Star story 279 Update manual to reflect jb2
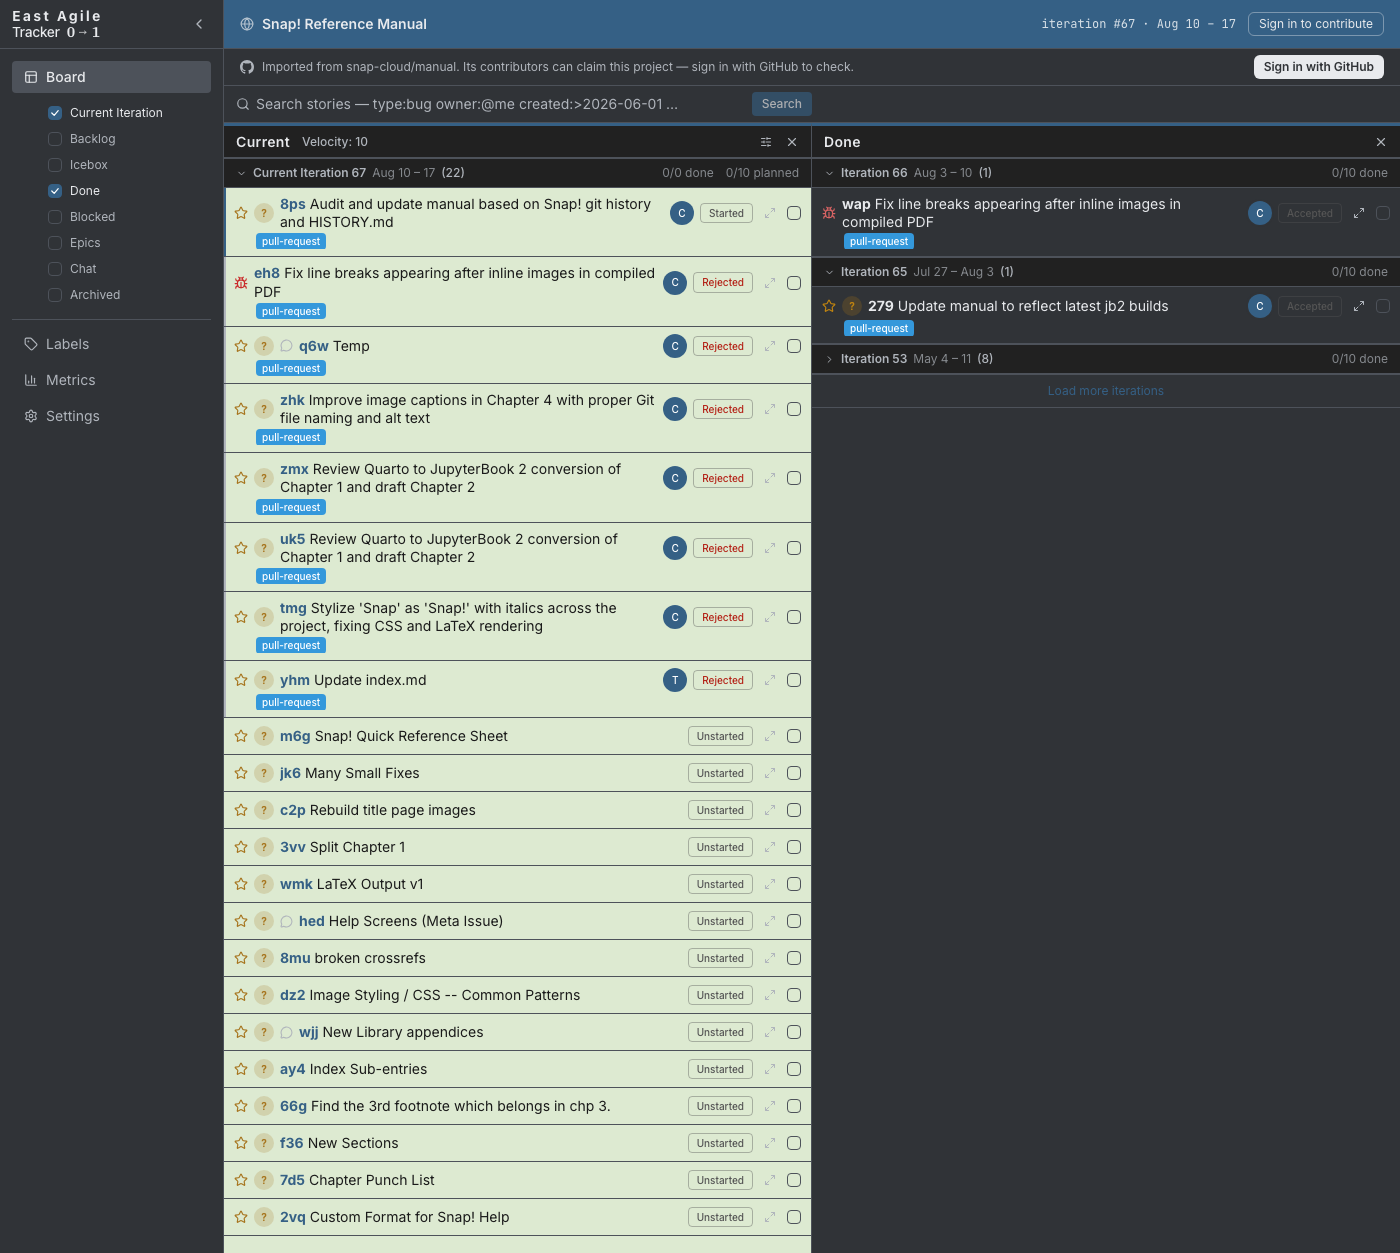This screenshot has height=1253, width=1400. click(829, 306)
